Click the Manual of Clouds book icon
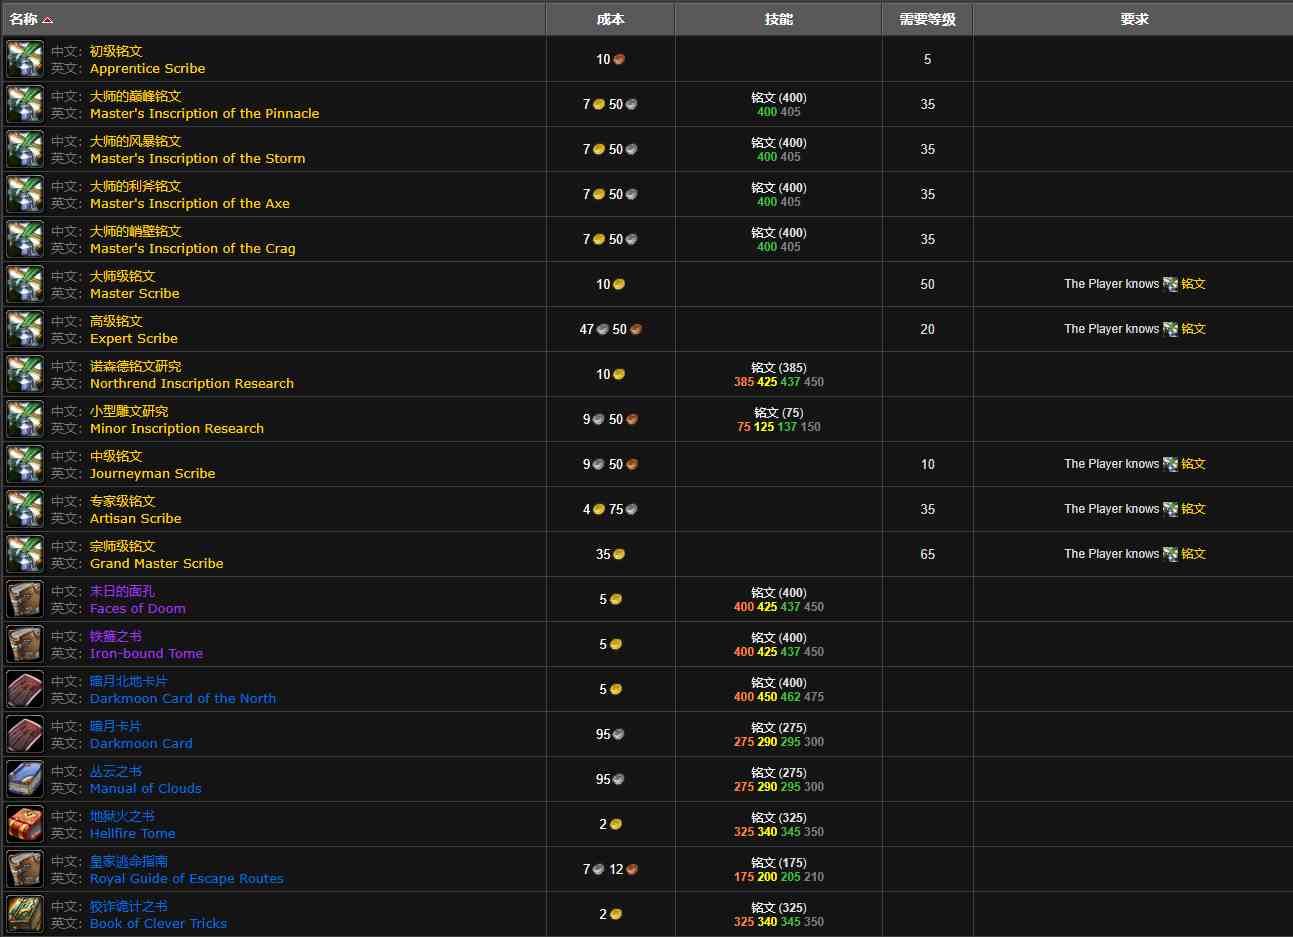Viewport: 1293px width, 937px height. (25, 779)
